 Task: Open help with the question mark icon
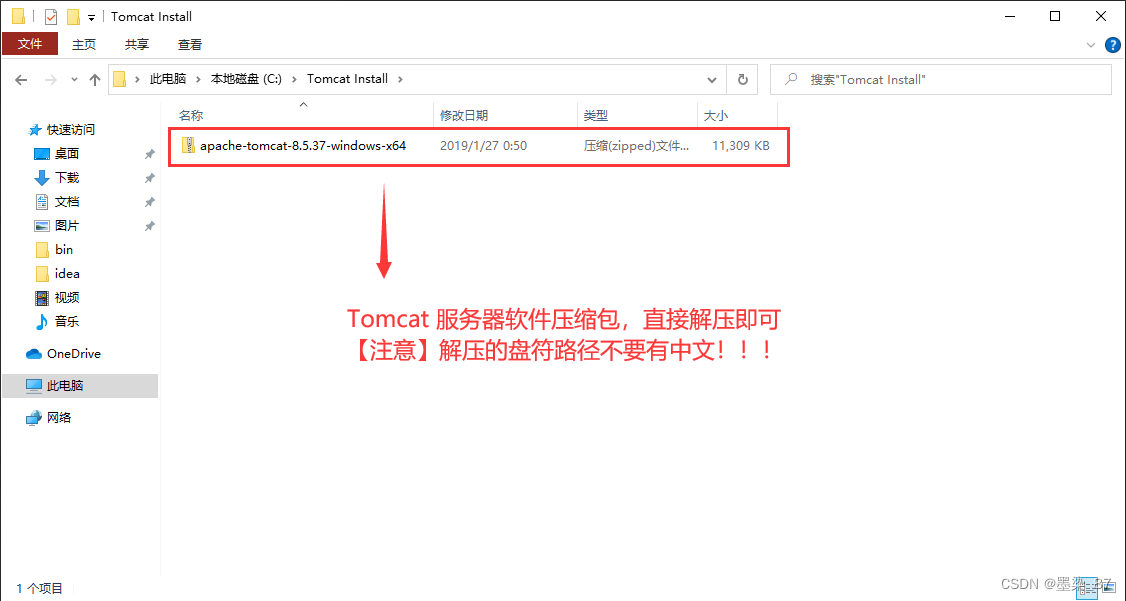(x=1110, y=45)
